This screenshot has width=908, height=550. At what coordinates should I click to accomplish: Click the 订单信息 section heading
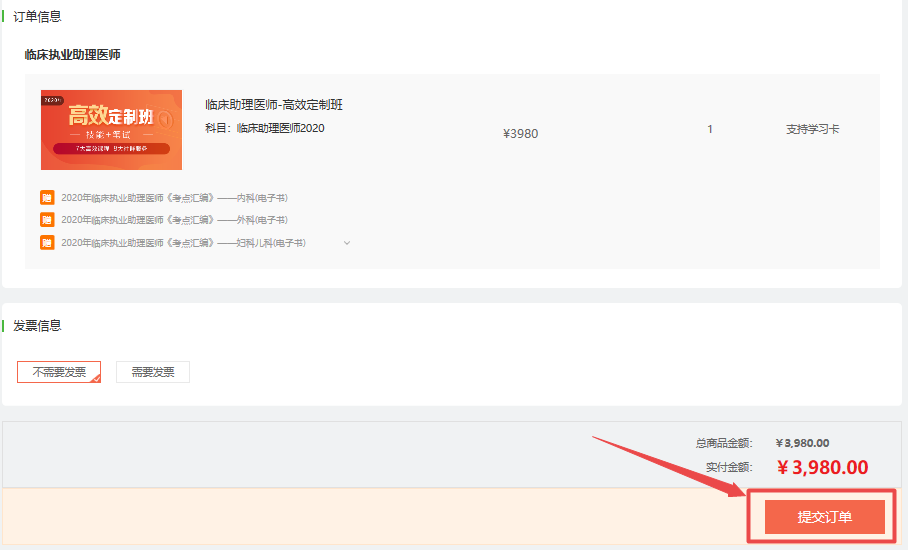pyautogui.click(x=37, y=16)
